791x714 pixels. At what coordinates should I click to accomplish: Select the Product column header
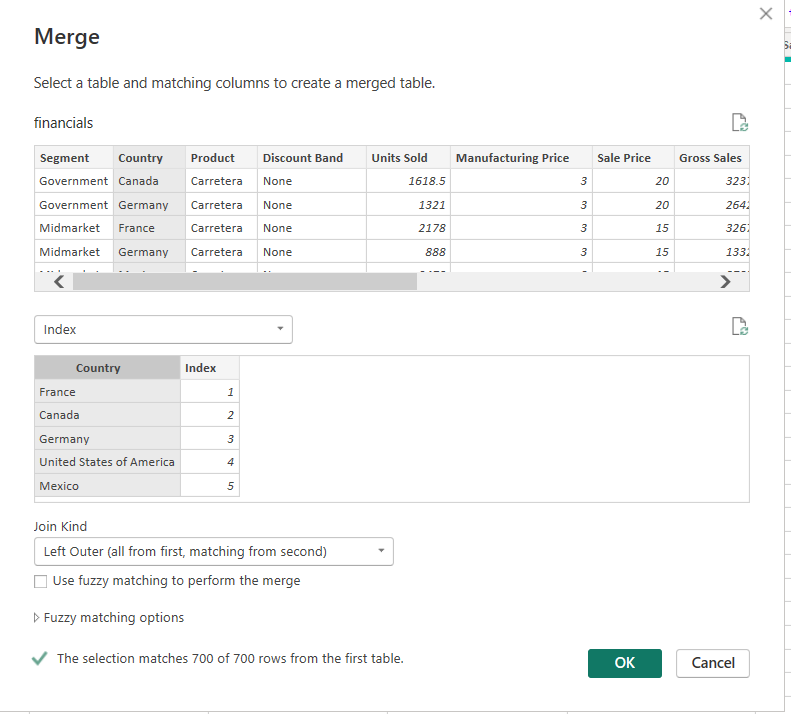click(221, 158)
